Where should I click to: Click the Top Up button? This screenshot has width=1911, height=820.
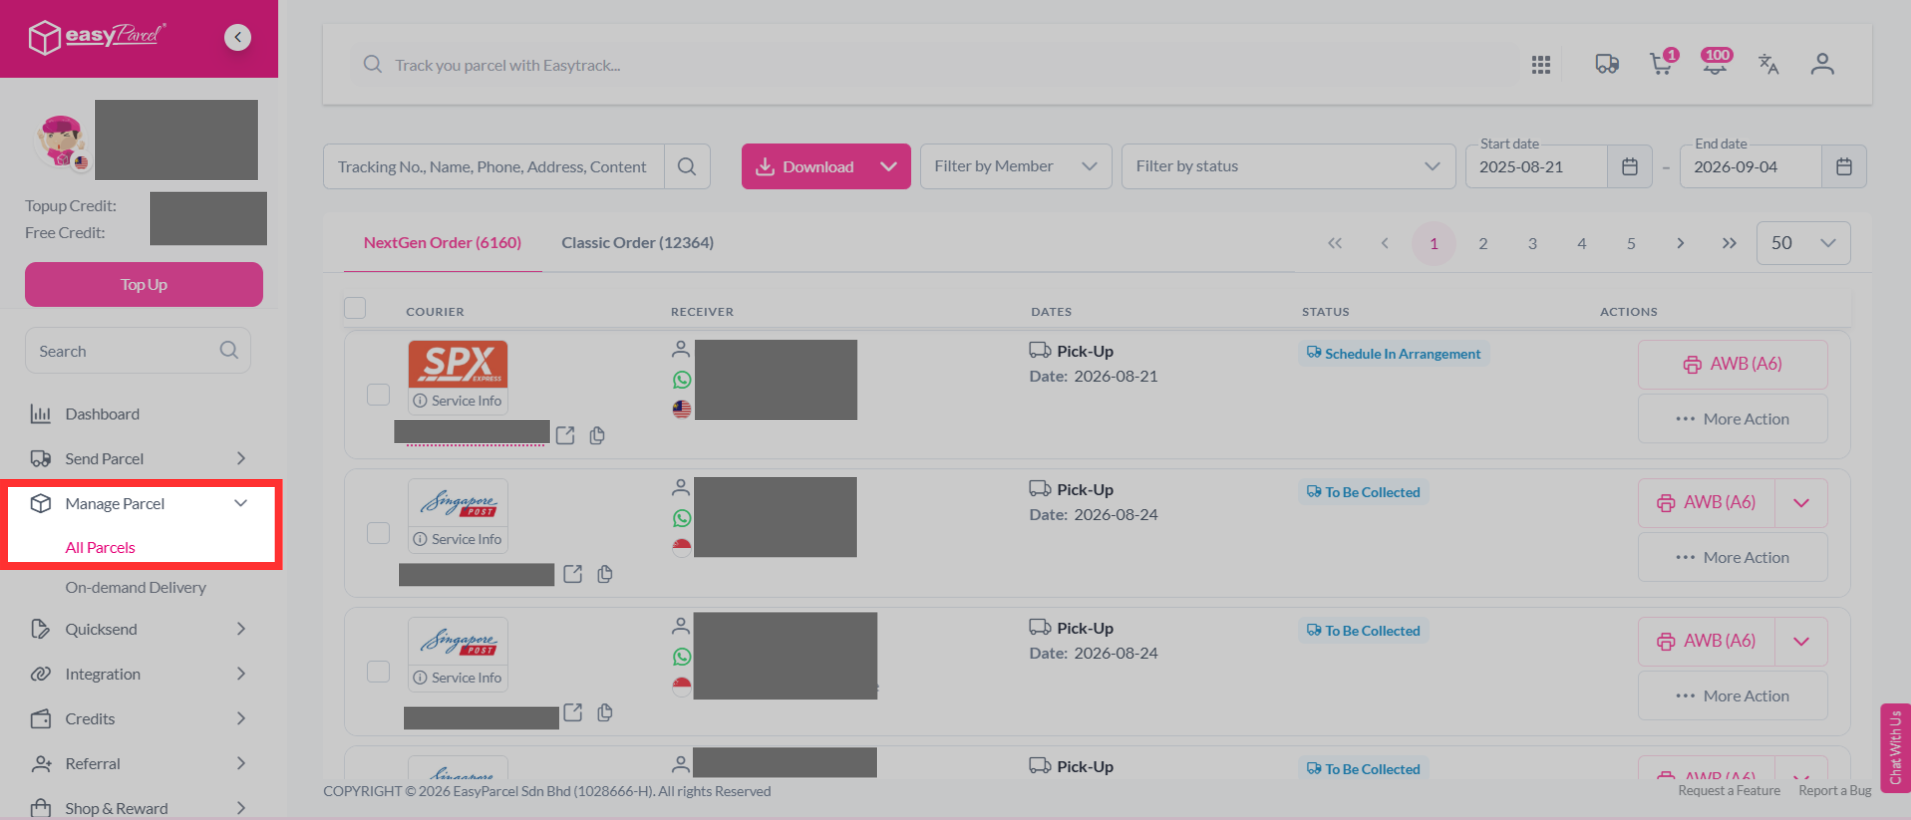144,285
